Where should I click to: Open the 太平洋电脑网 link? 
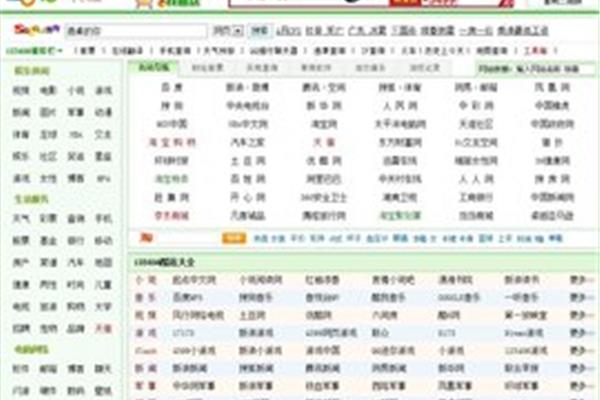coord(400,124)
